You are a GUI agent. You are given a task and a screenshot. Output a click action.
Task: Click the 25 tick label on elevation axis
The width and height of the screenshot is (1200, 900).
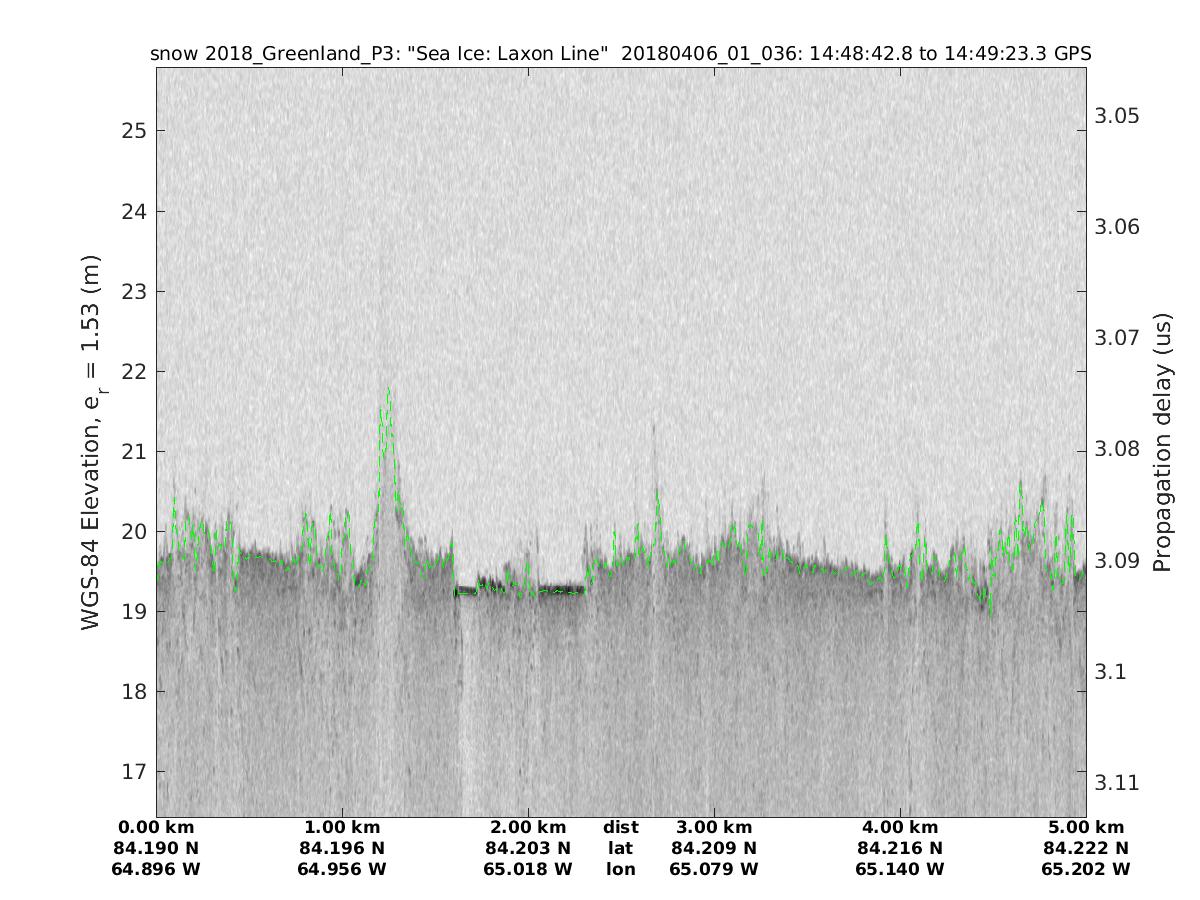pos(134,131)
